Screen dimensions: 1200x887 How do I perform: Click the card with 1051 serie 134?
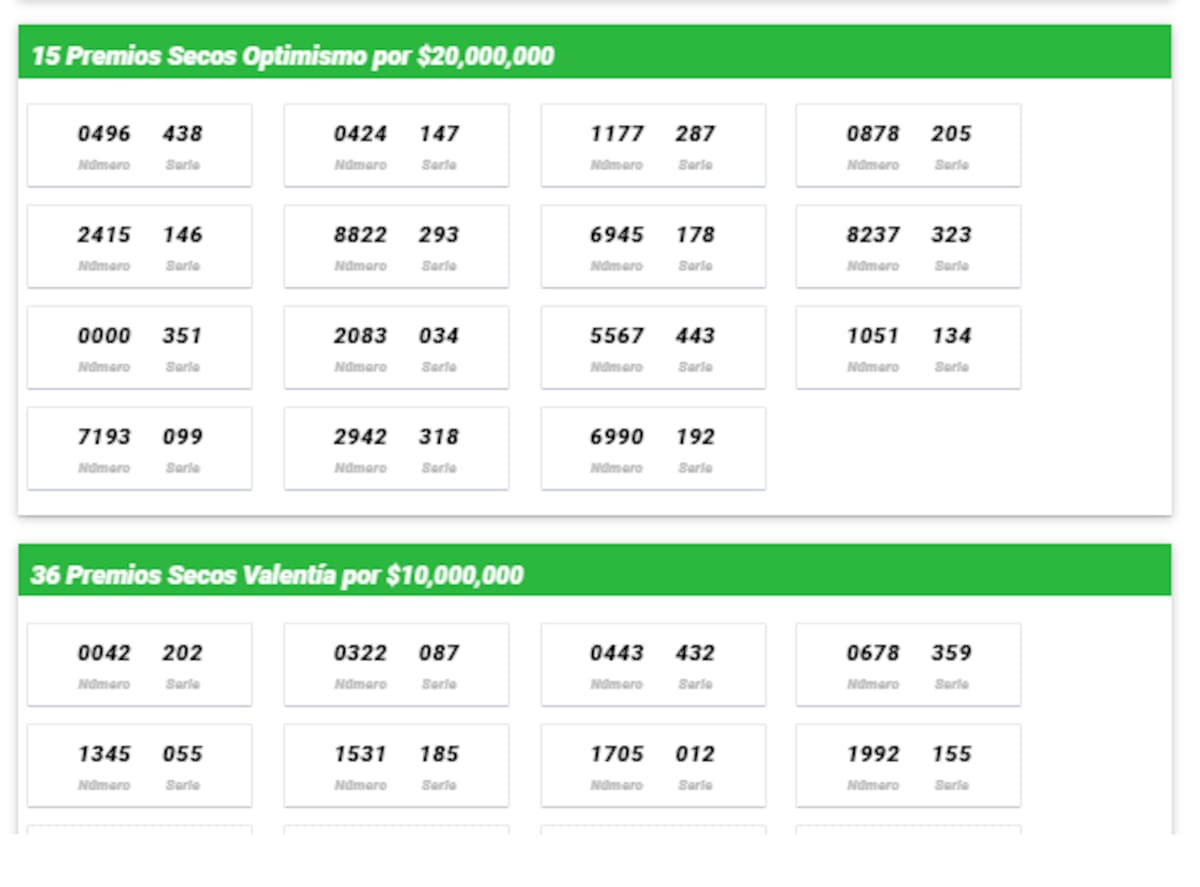[908, 348]
